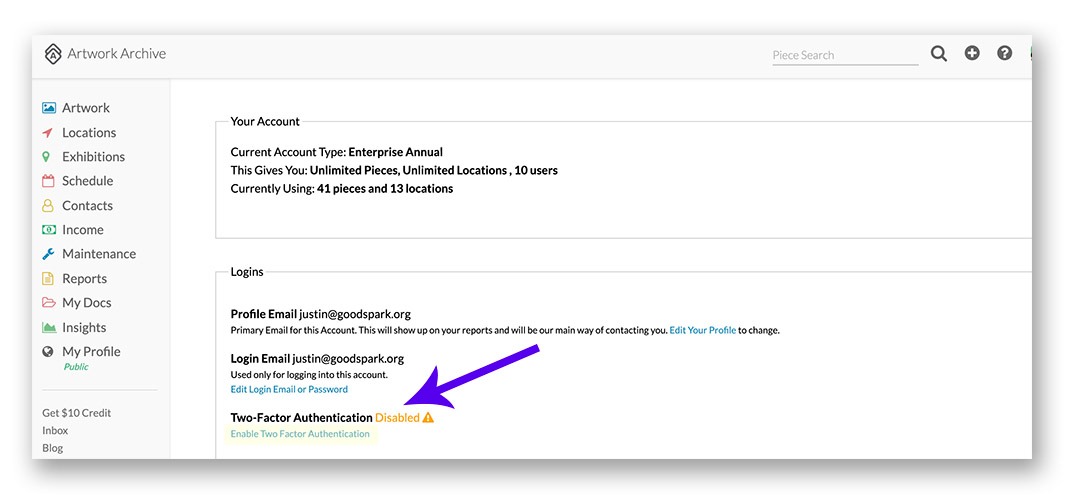1067x499 pixels.
Task: Go to Locations in sidebar
Action: click(x=89, y=133)
